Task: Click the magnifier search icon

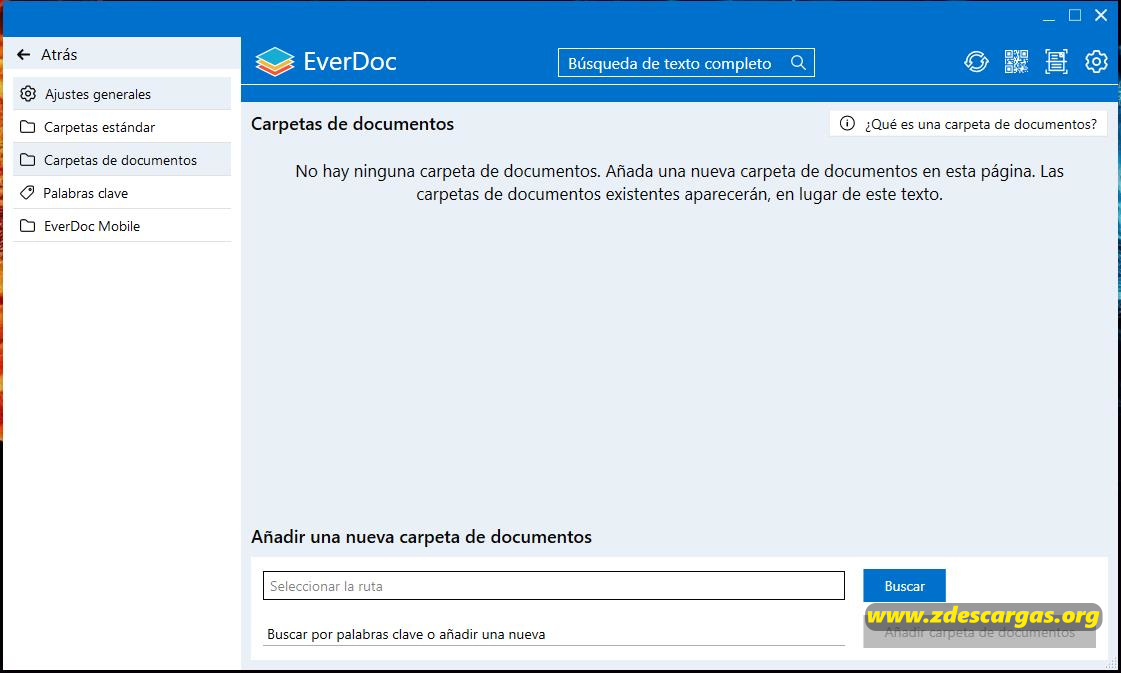Action: point(799,63)
